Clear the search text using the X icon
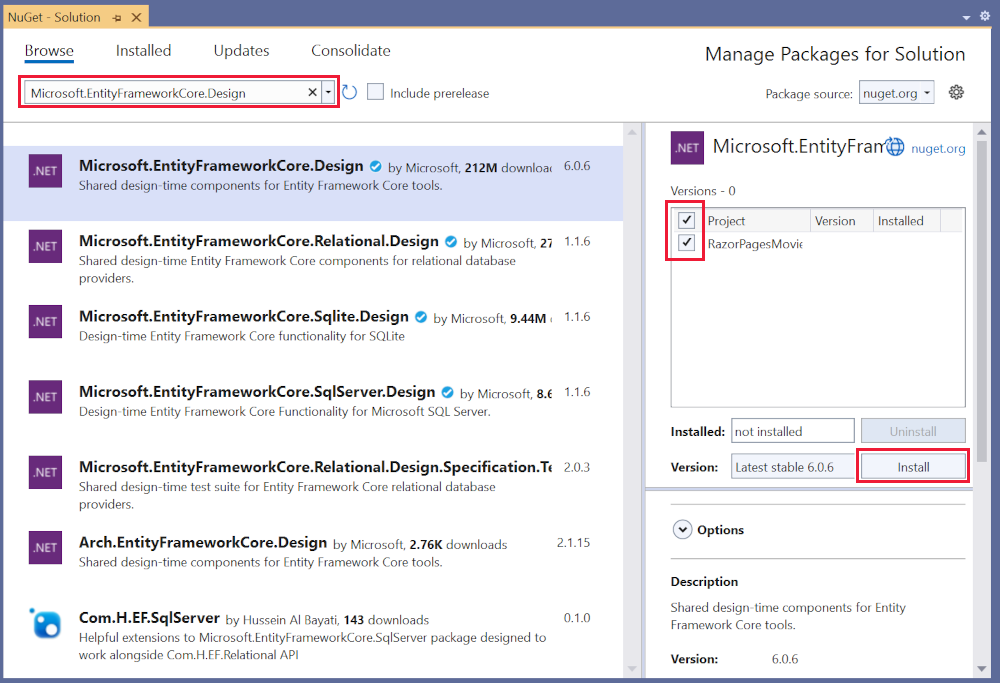The width and height of the screenshot is (1000, 683). [x=311, y=91]
